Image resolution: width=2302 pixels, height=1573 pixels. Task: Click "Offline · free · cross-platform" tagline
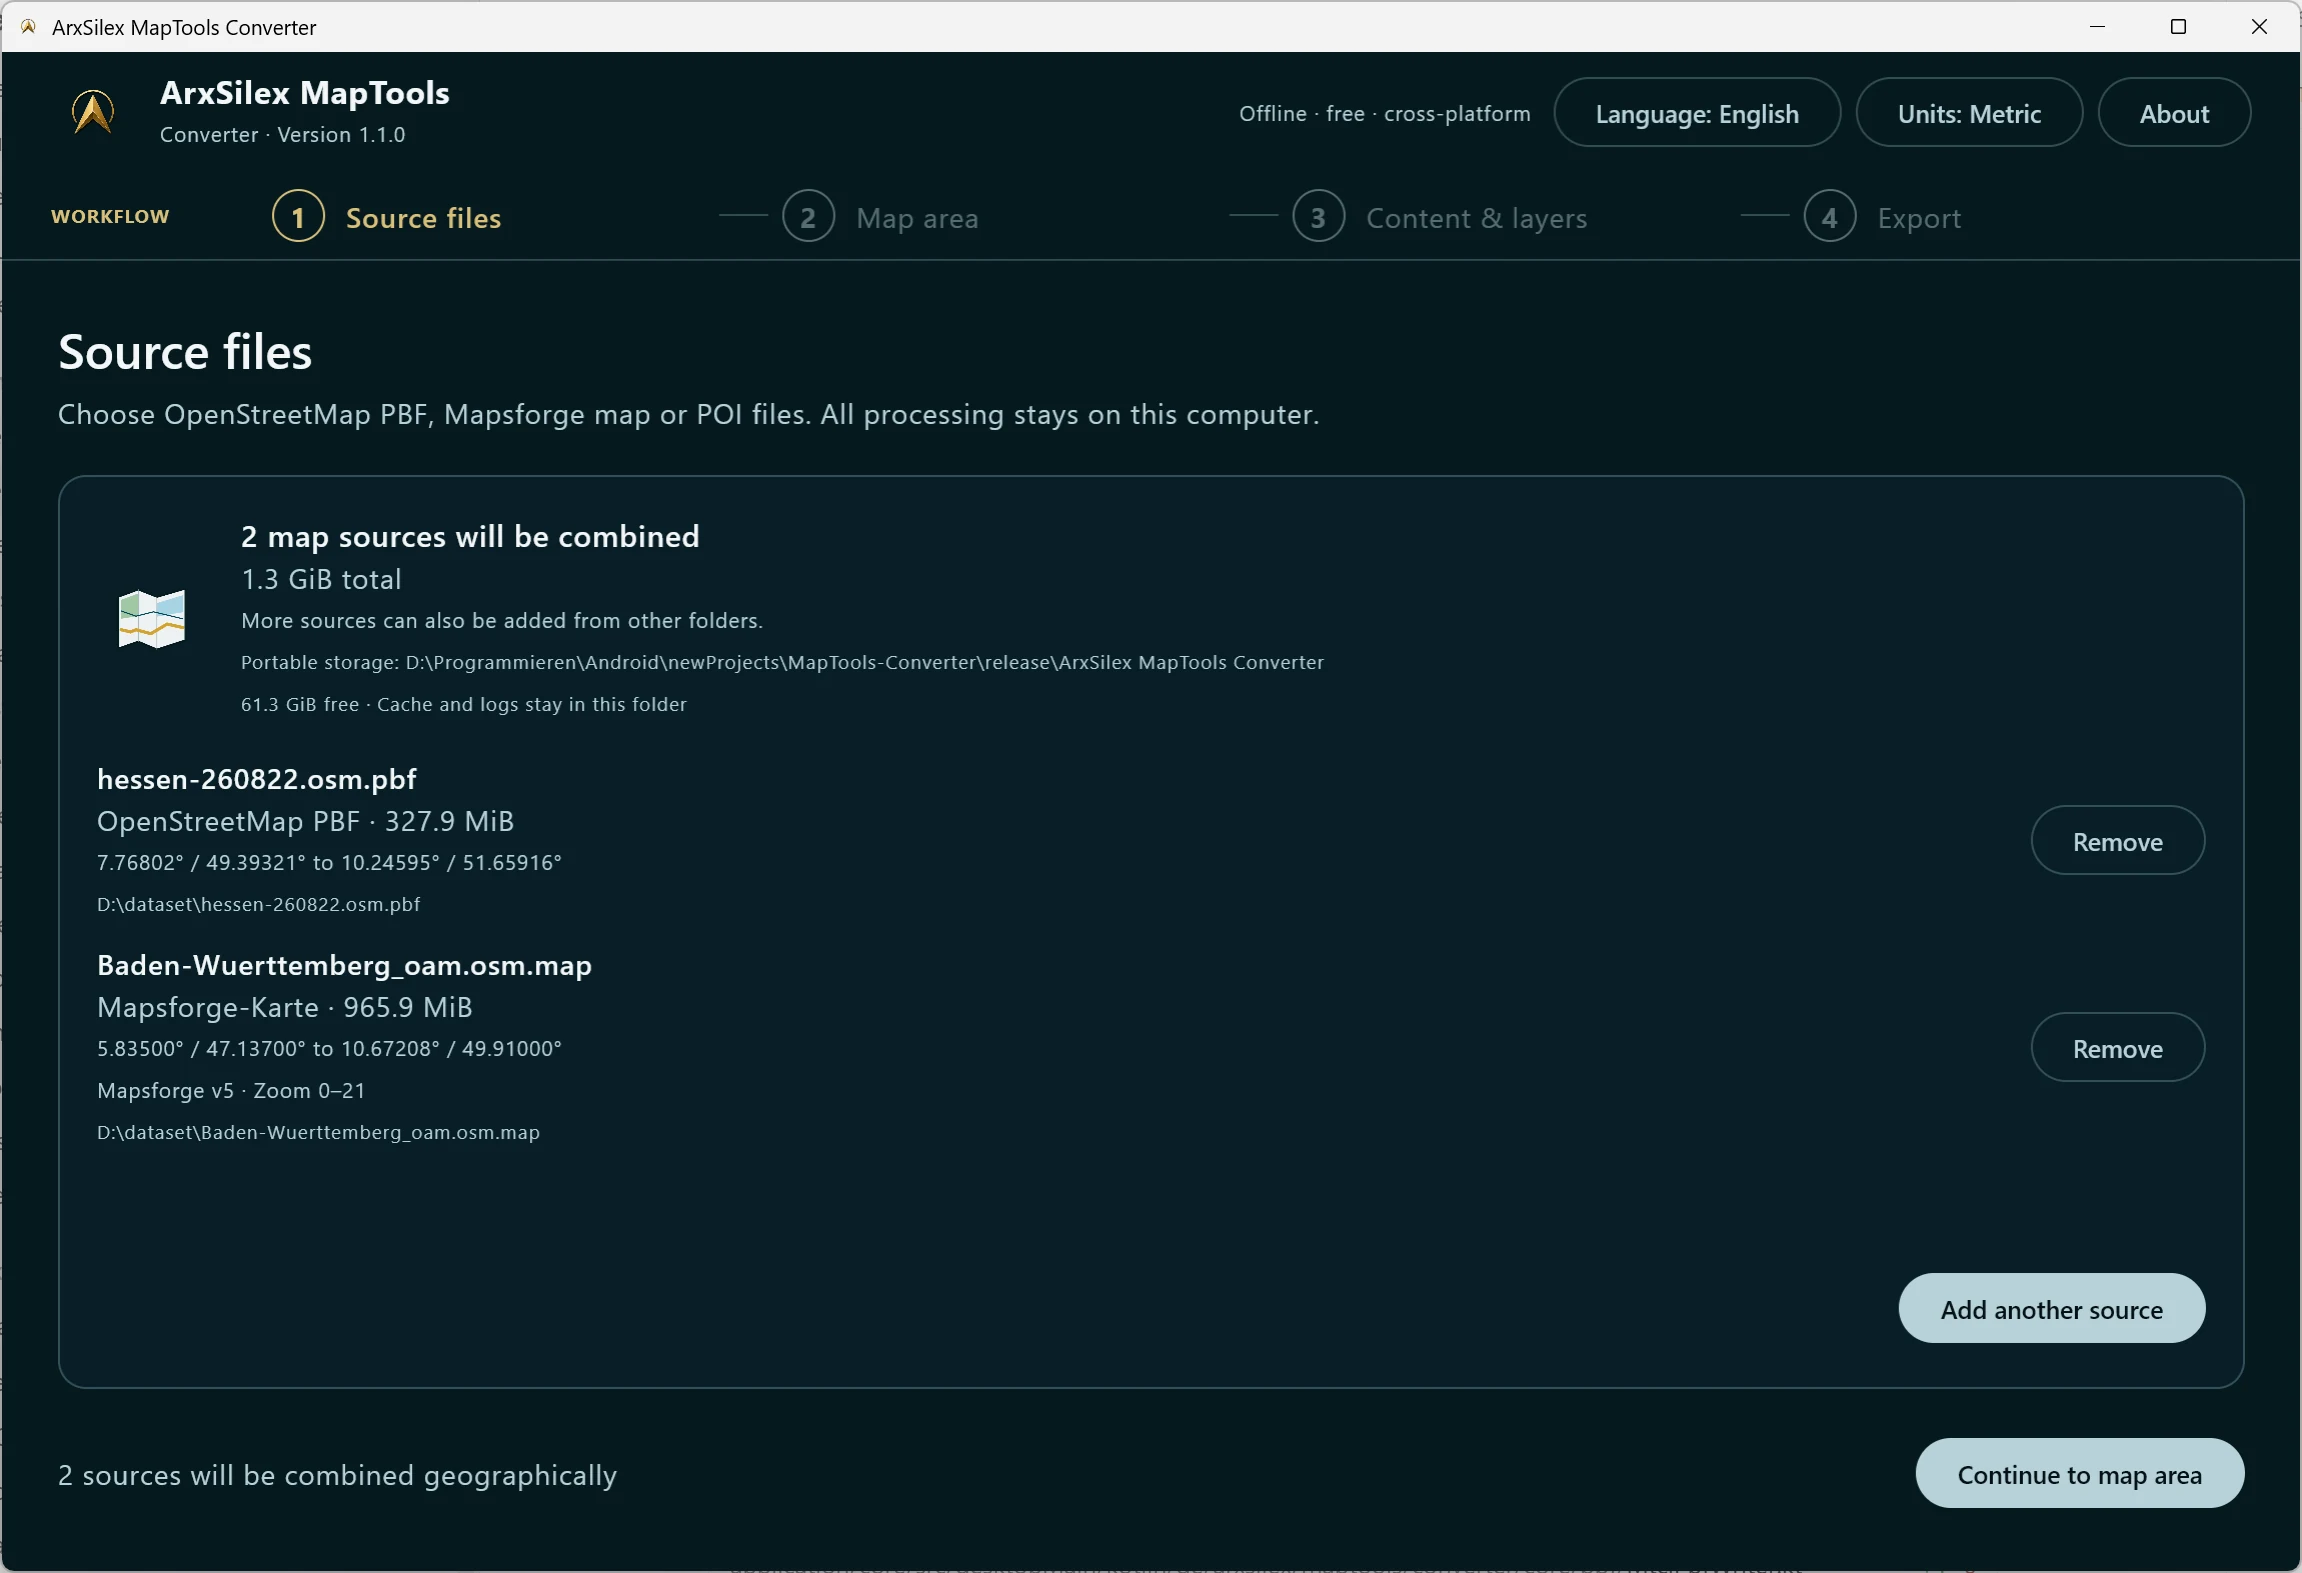click(1385, 113)
